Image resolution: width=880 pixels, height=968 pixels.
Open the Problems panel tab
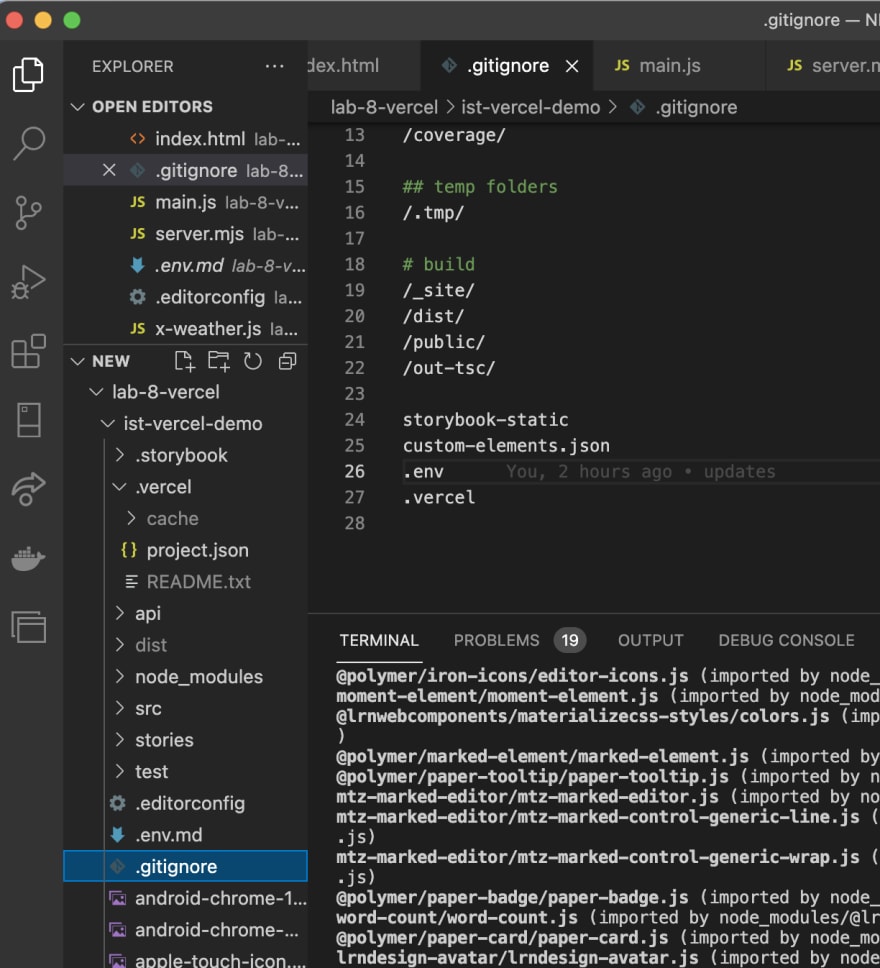click(x=497, y=640)
